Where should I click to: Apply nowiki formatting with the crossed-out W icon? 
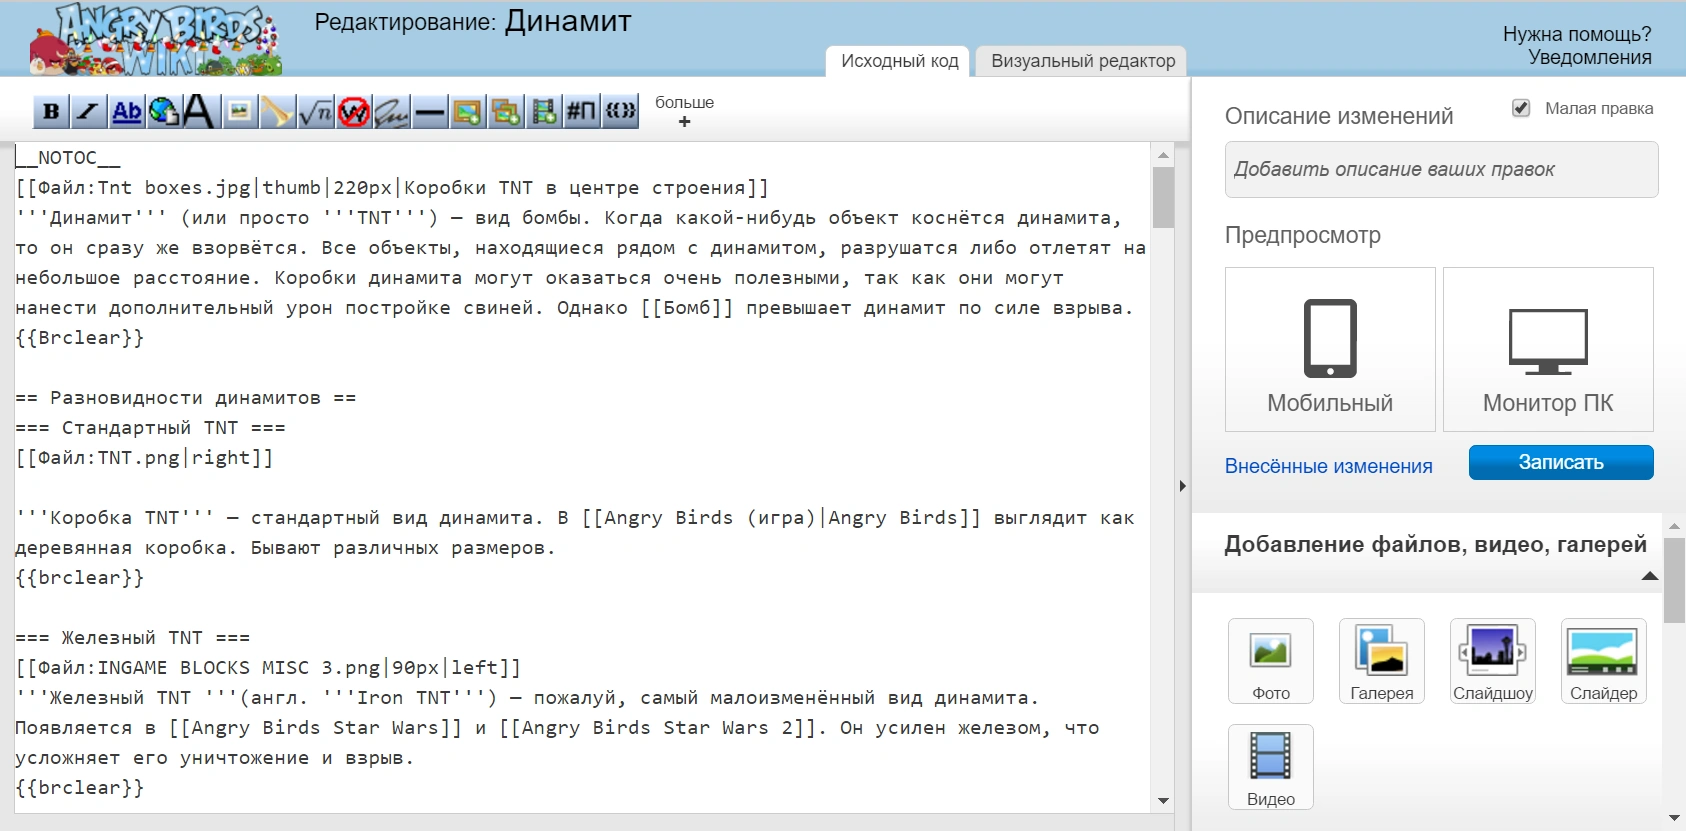point(354,111)
